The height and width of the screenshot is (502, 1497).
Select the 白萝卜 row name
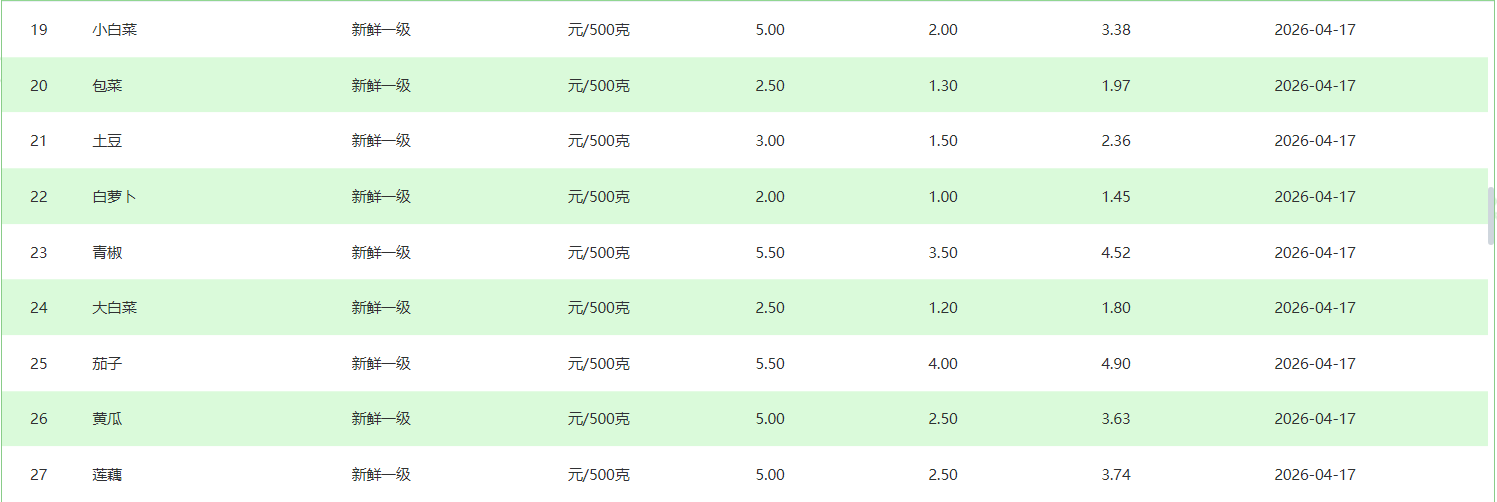(115, 197)
